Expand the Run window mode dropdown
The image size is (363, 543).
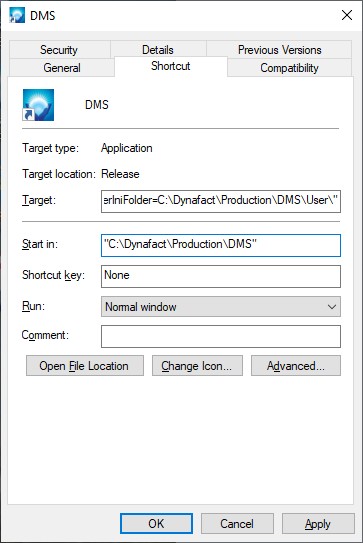click(x=221, y=306)
